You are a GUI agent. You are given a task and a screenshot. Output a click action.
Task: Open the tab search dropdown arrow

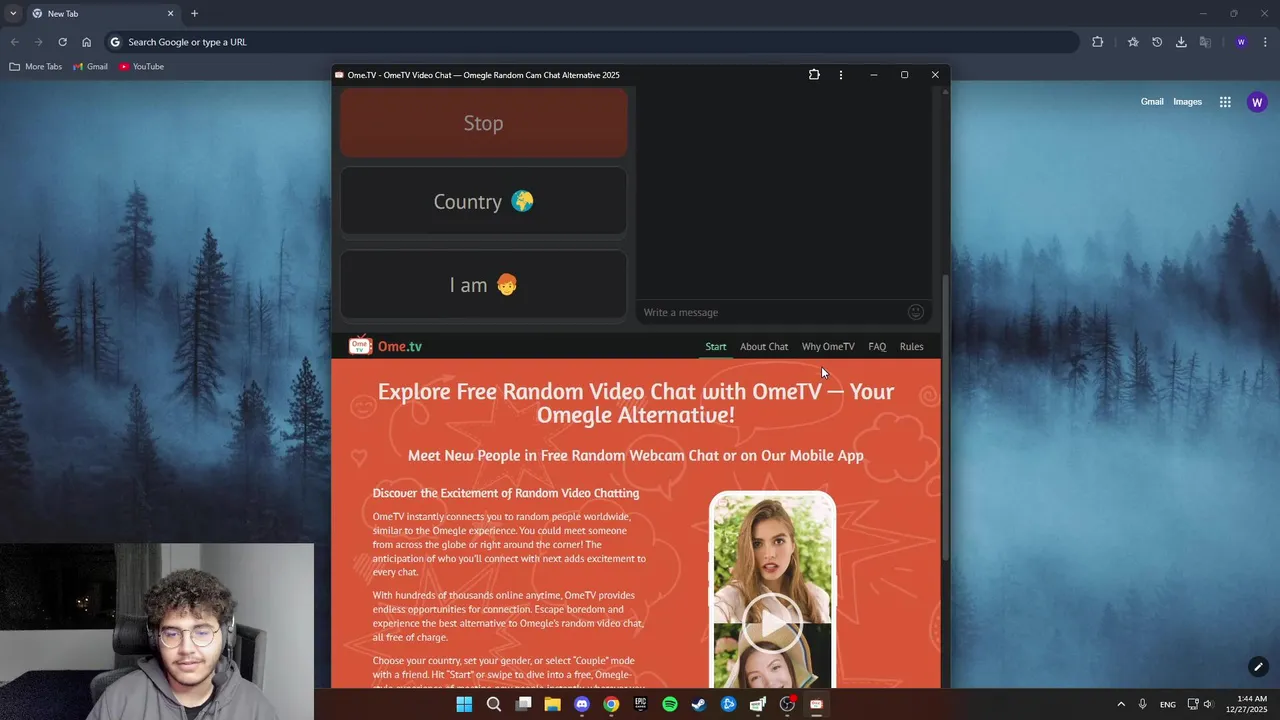pyautogui.click(x=13, y=14)
